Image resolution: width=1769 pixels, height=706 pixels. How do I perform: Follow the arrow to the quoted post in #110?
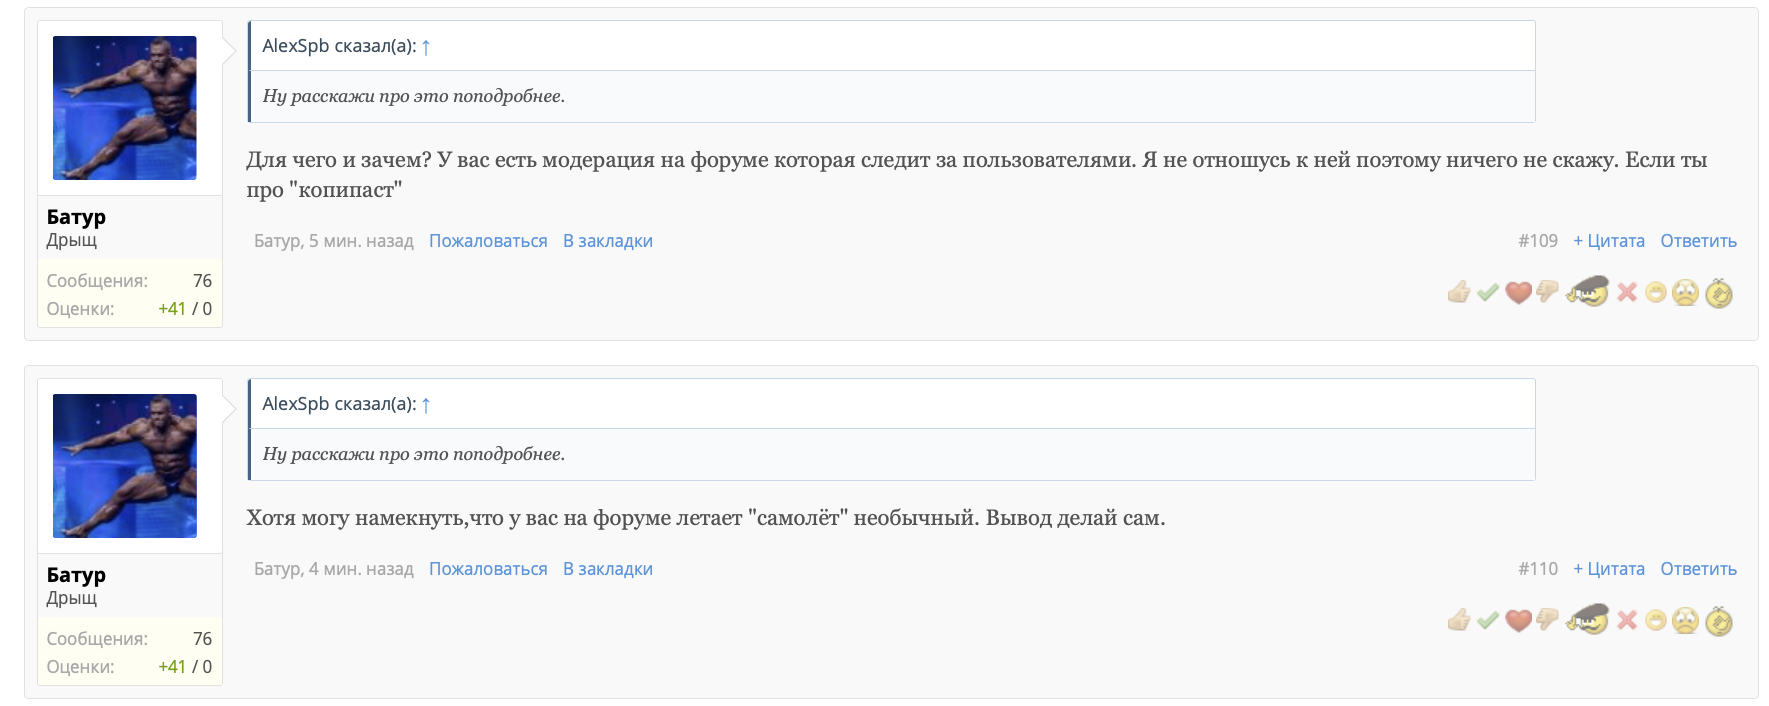[426, 405]
